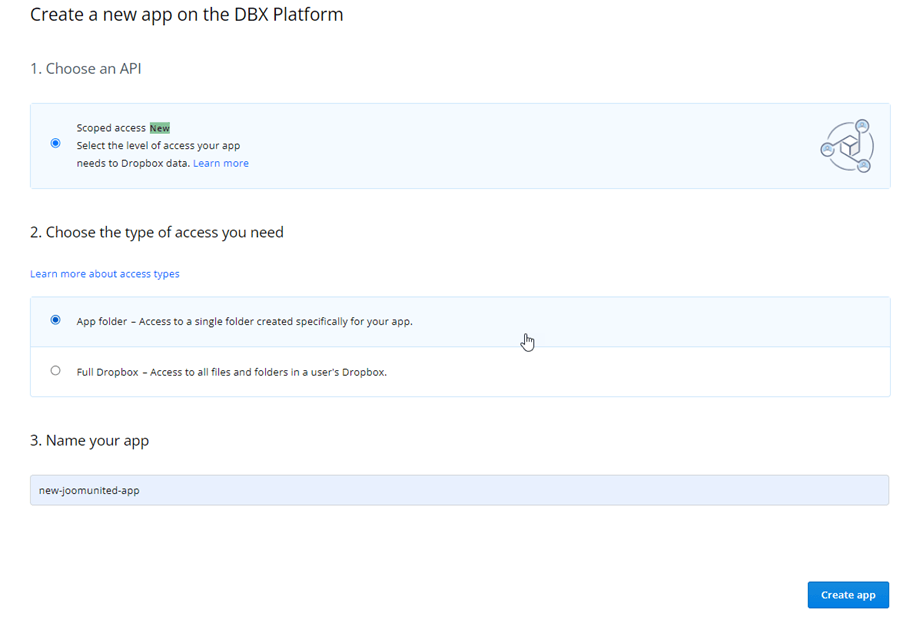Screen dimensions: 920x623
Task: Click empty middle of Scoped access panel
Action: [520, 146]
